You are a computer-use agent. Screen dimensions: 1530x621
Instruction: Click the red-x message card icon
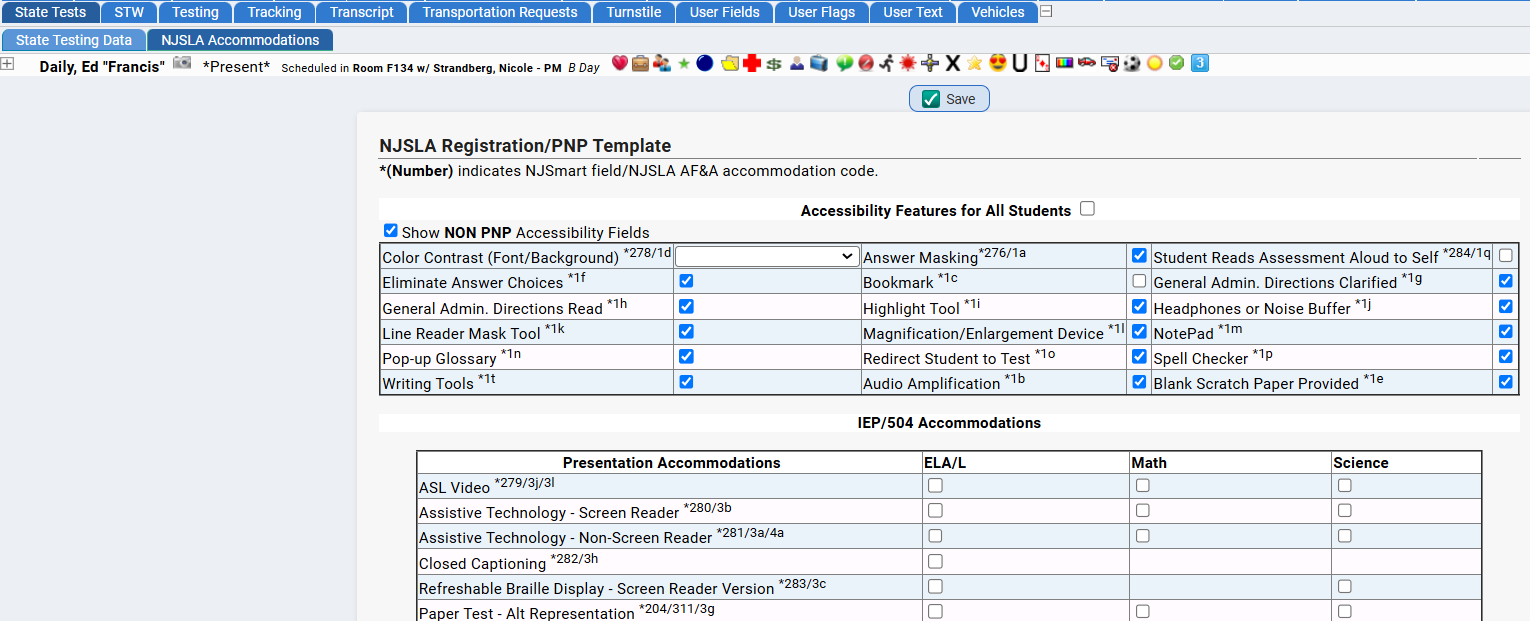point(1109,63)
